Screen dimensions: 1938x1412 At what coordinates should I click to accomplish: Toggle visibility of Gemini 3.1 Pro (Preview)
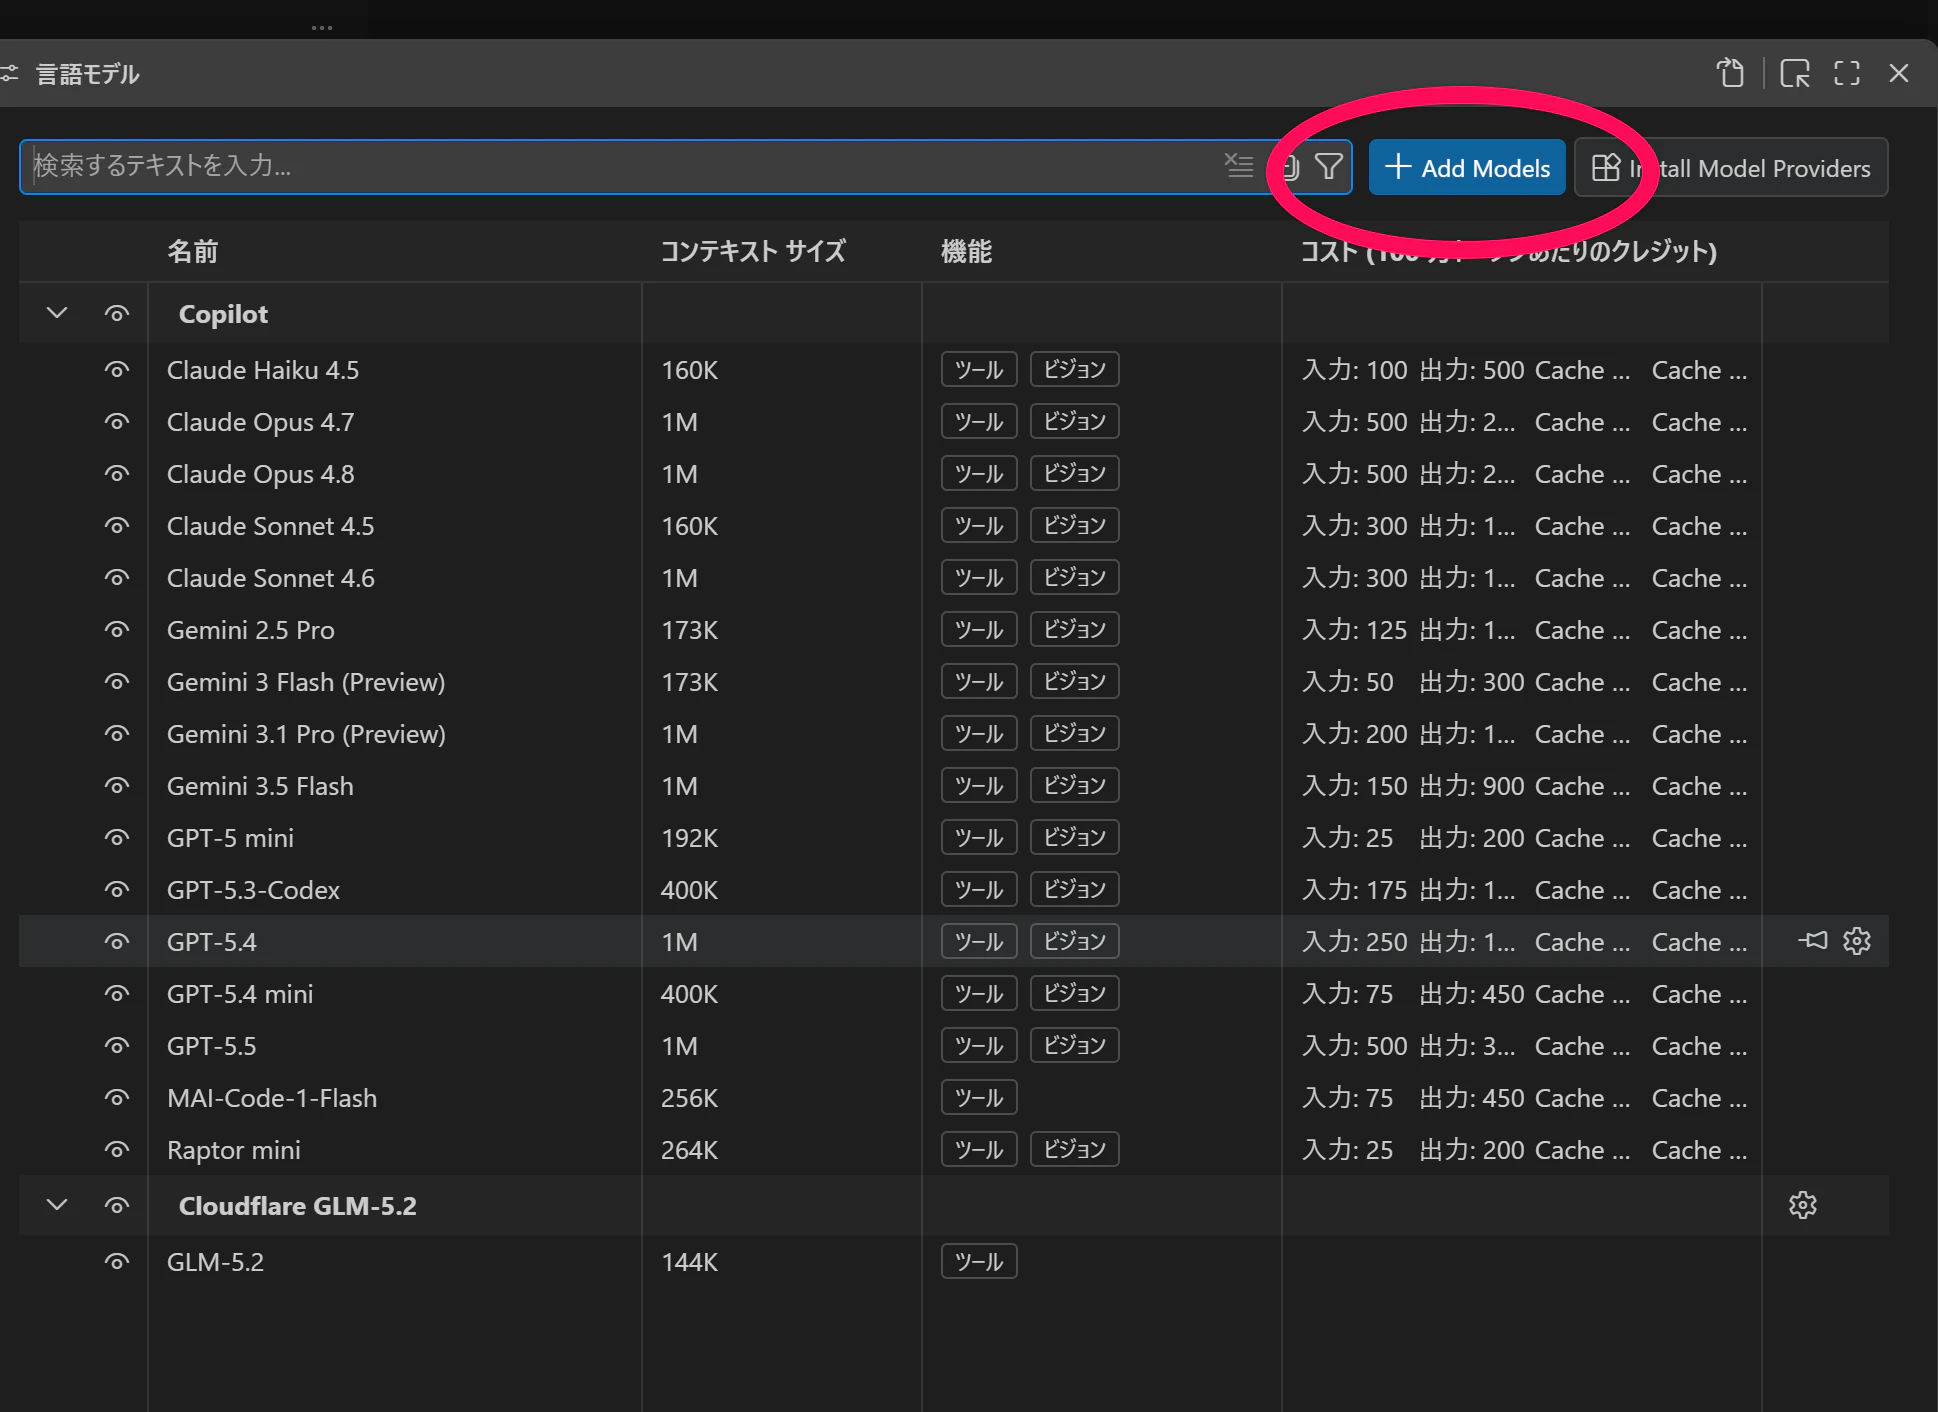pyautogui.click(x=117, y=734)
